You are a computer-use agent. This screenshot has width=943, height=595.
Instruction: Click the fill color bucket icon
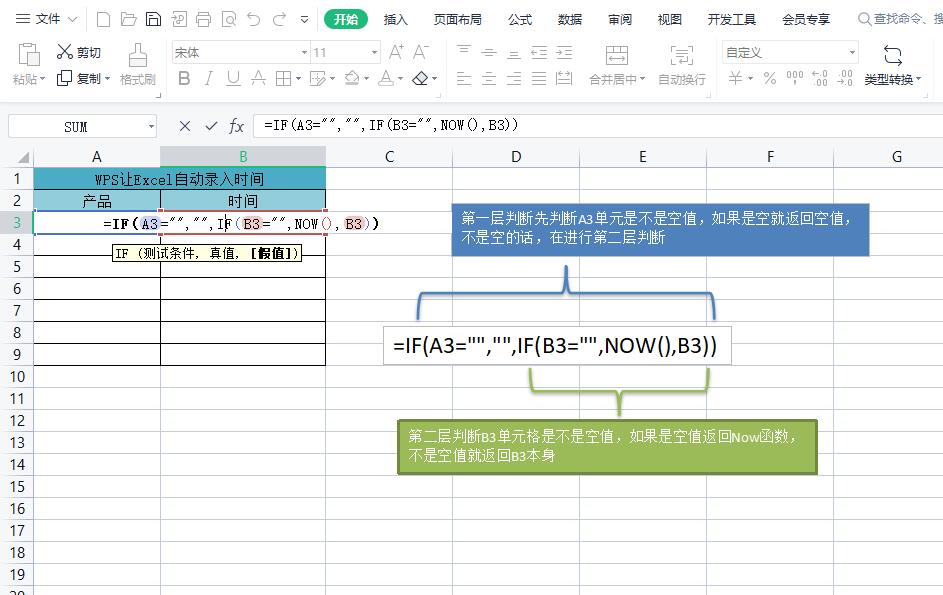(x=352, y=78)
